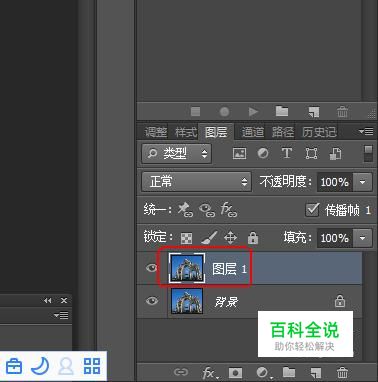Filter for pixel layers
This screenshot has height=382, width=378.
click(x=239, y=153)
